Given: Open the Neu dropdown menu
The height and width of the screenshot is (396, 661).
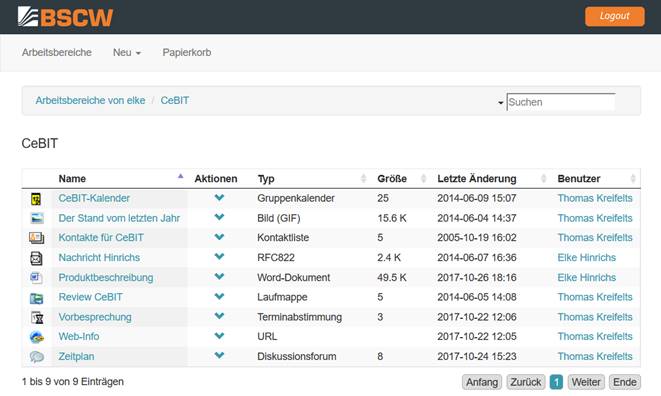Looking at the screenshot, I should 127,53.
